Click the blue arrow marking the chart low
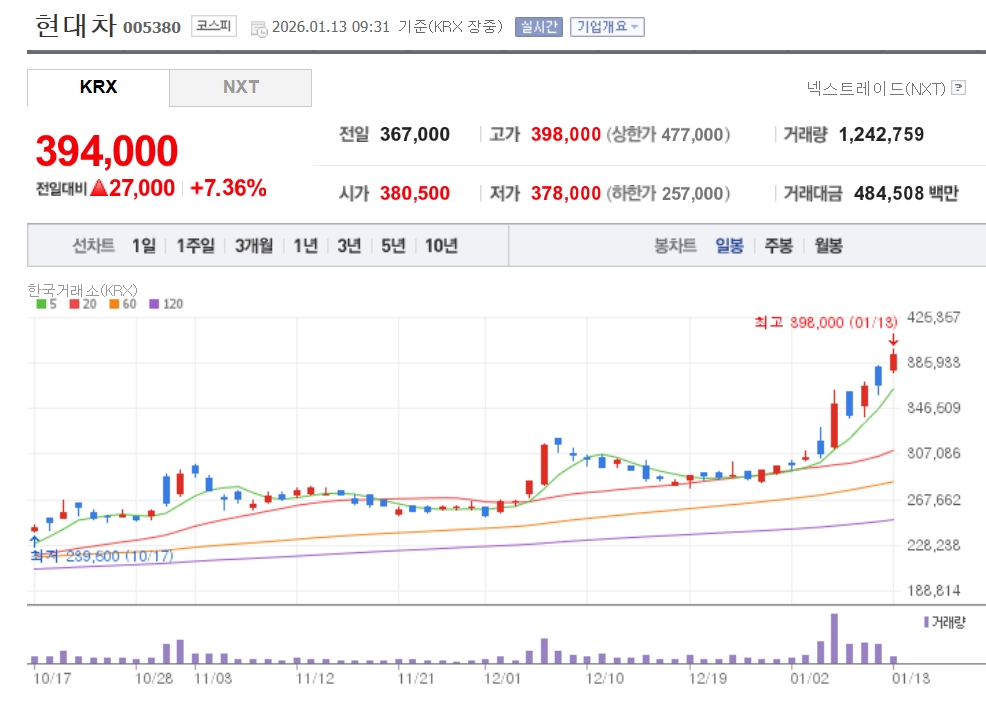The width and height of the screenshot is (986, 706). click(35, 541)
